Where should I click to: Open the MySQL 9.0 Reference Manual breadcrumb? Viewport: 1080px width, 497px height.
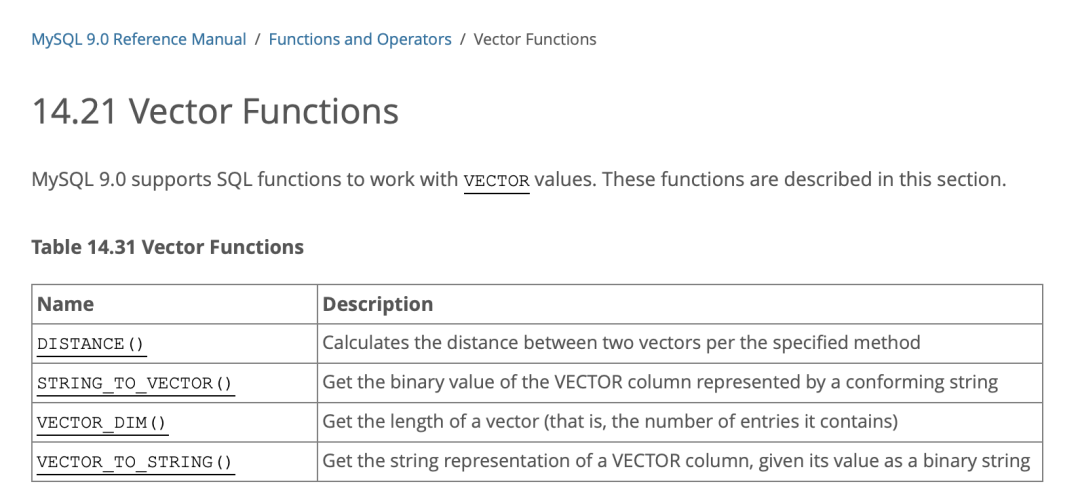tap(139, 40)
